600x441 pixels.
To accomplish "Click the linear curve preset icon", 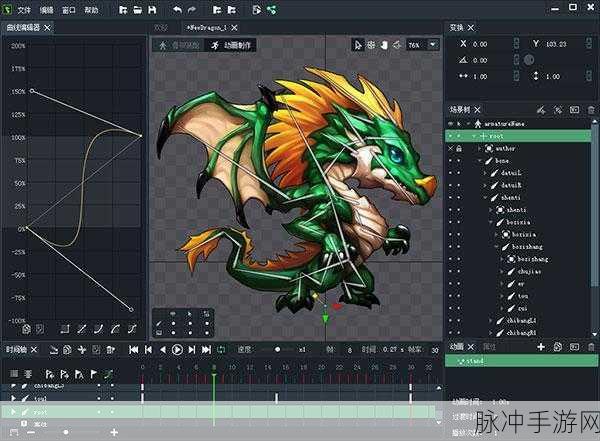I will (82, 328).
